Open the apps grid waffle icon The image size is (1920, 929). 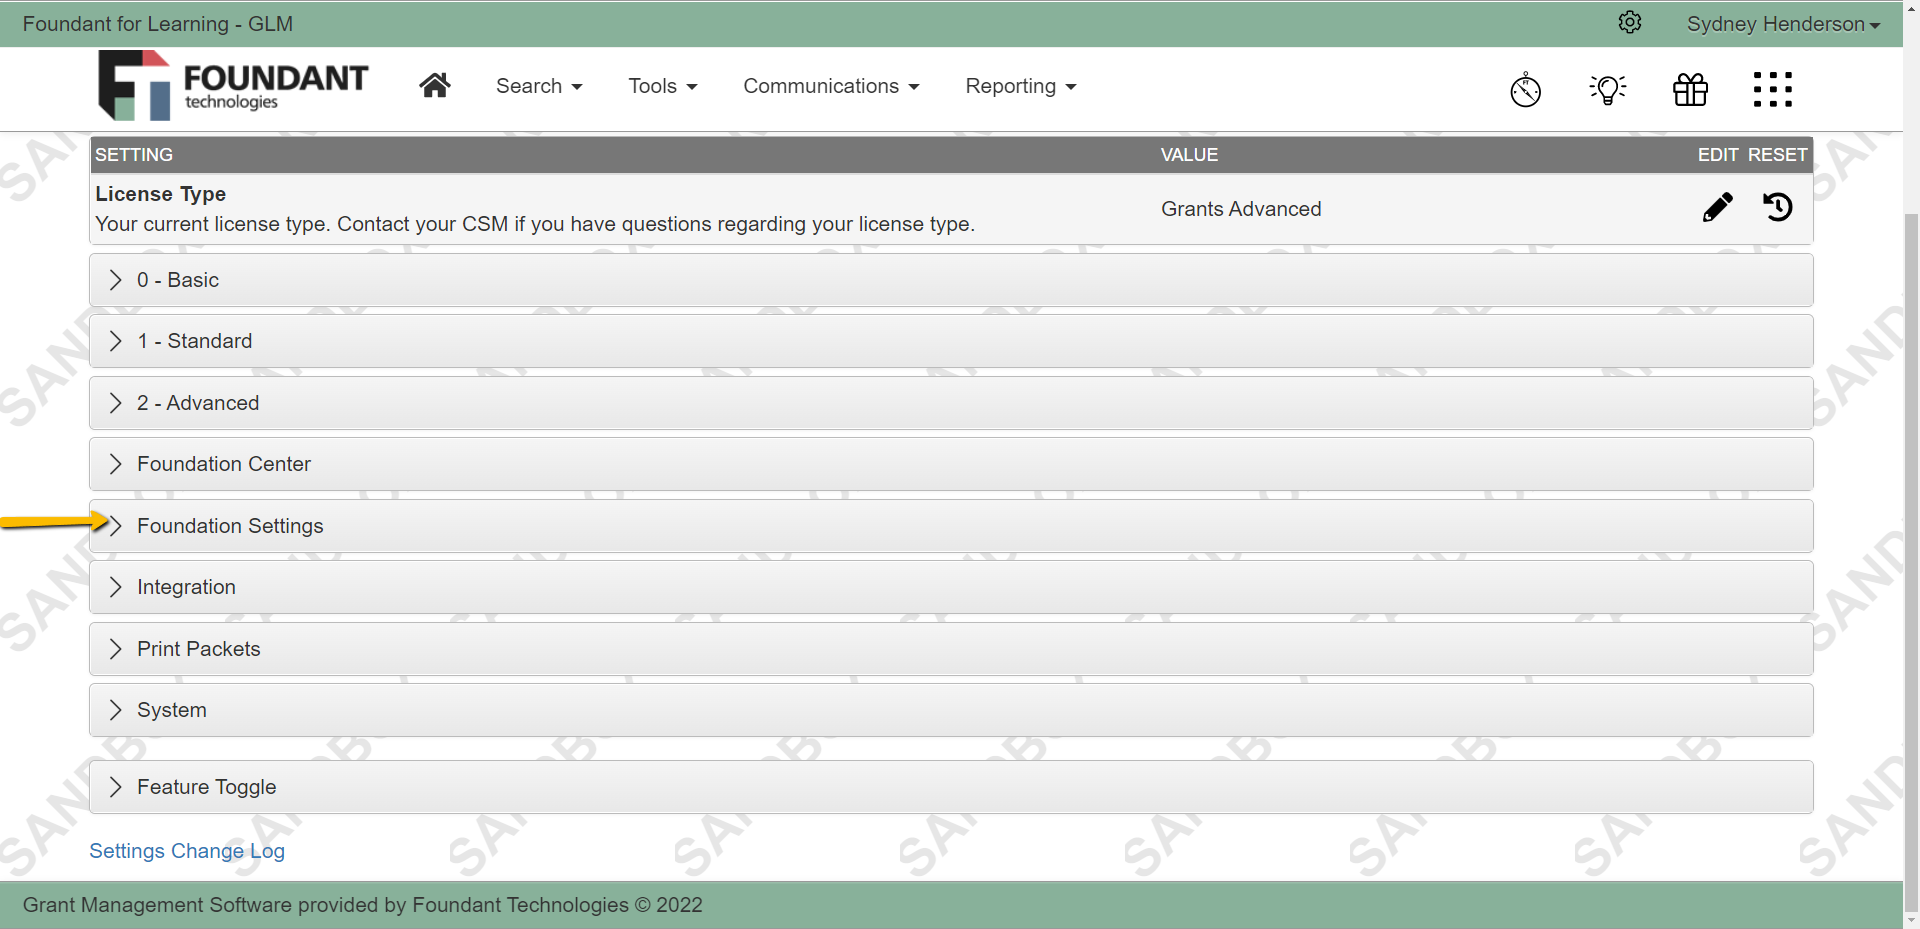tap(1772, 89)
